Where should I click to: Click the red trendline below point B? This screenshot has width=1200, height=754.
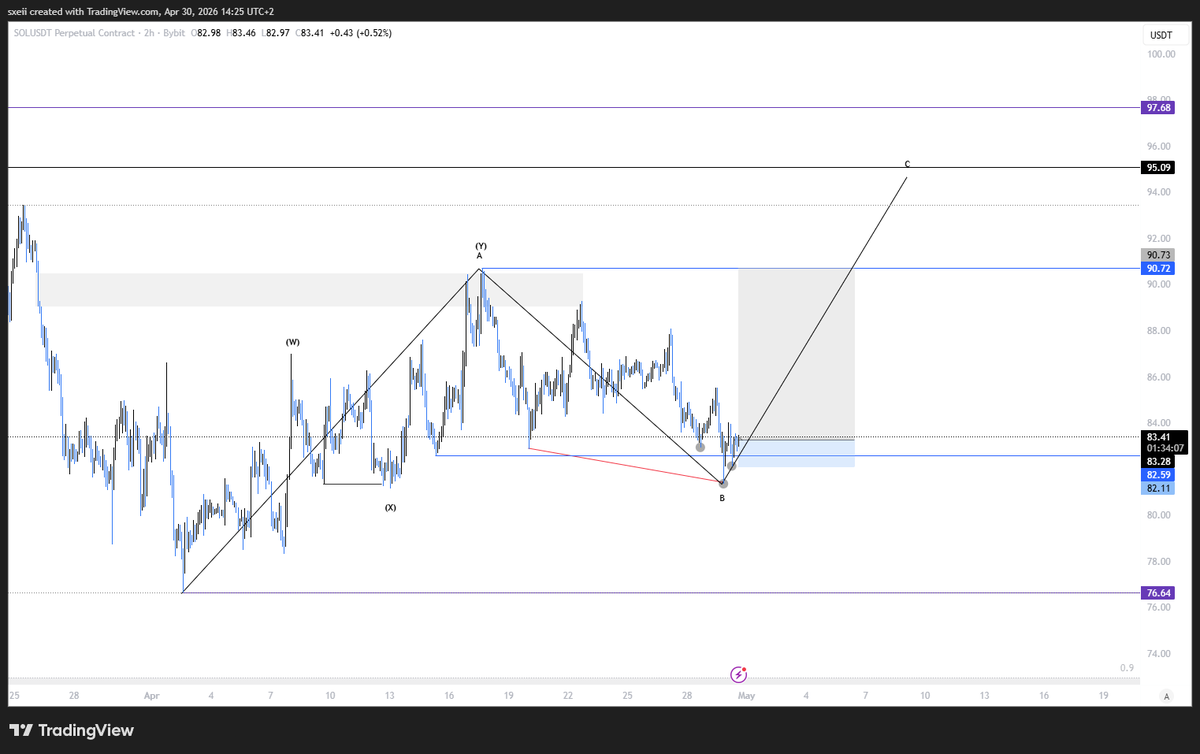coord(625,465)
